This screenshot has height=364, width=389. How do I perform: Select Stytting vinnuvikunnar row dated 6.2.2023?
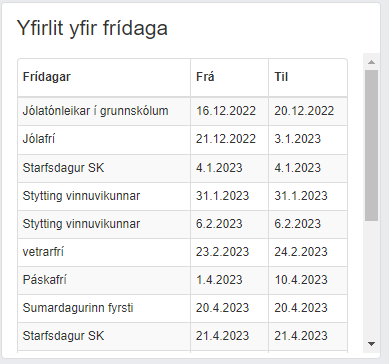pyautogui.click(x=182, y=224)
